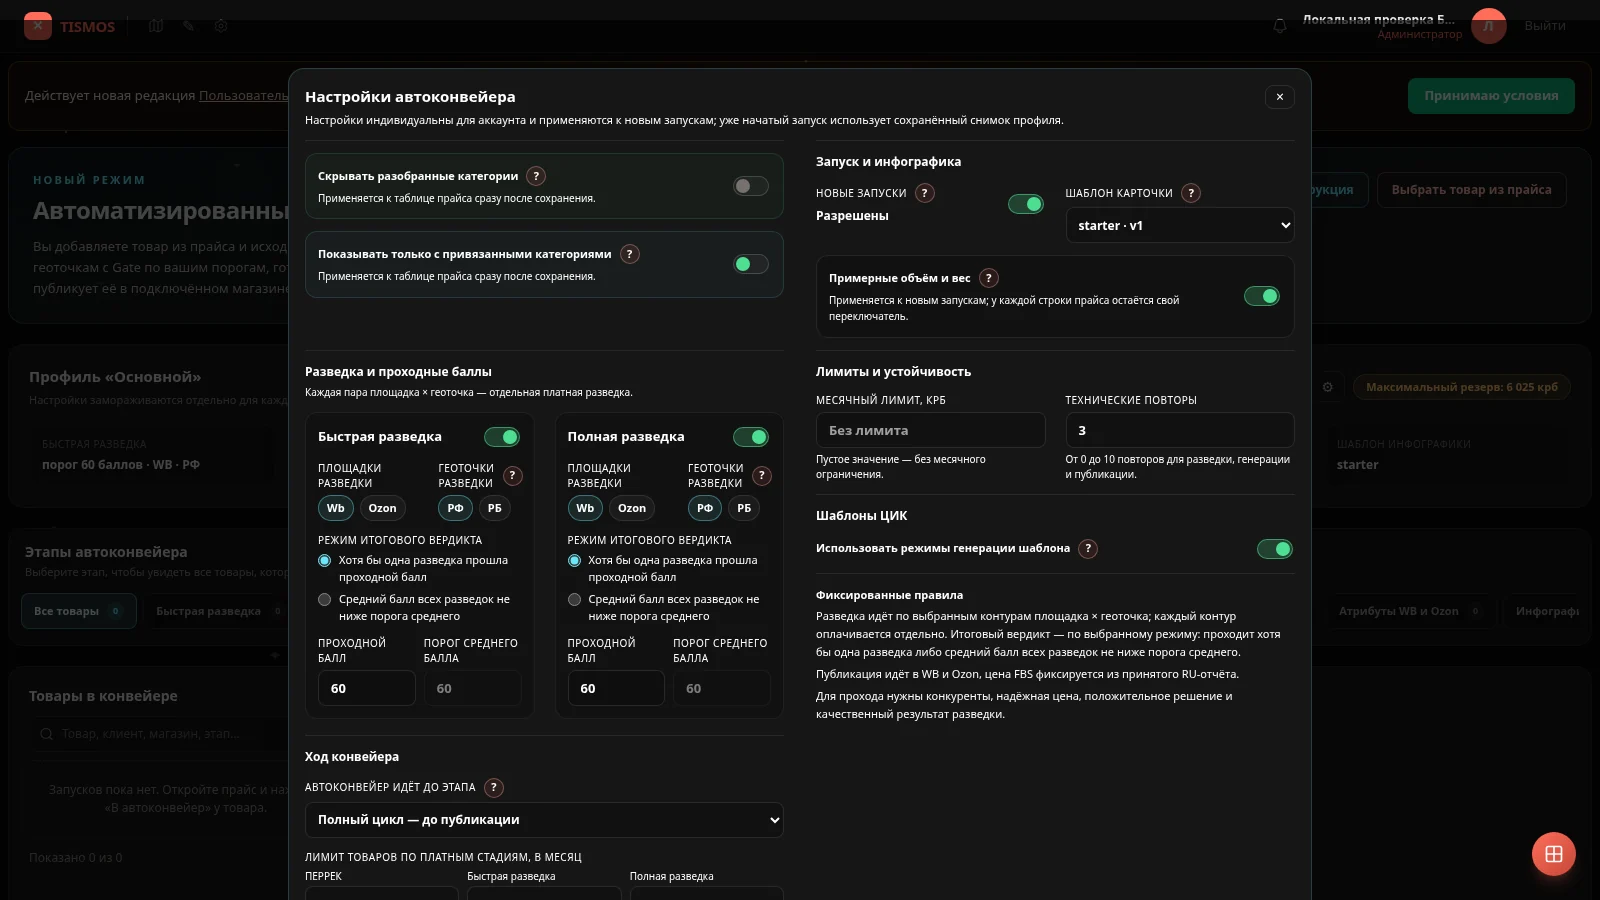Open help for "Скрывать разобранные категории"
This screenshot has height=900, width=1600.
click(x=536, y=176)
